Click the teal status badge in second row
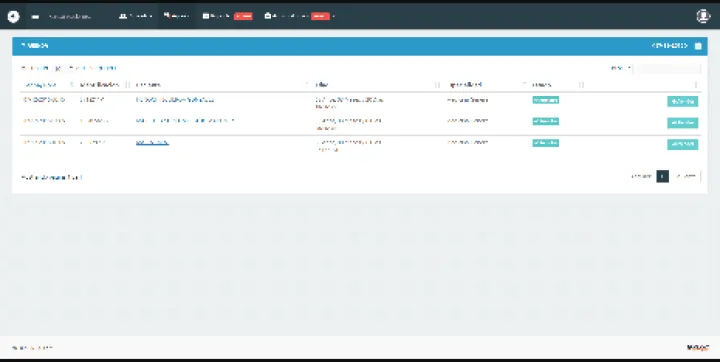 546,121
